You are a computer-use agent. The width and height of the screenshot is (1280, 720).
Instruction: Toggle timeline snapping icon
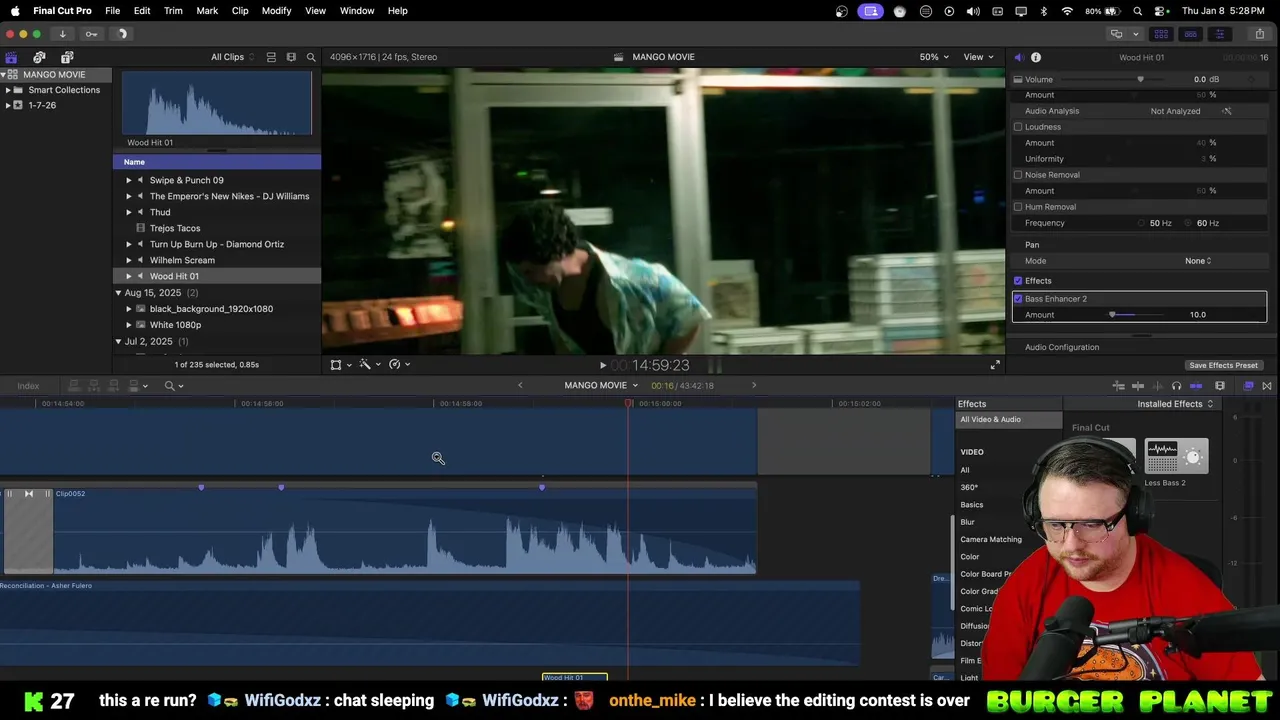tap(1196, 386)
